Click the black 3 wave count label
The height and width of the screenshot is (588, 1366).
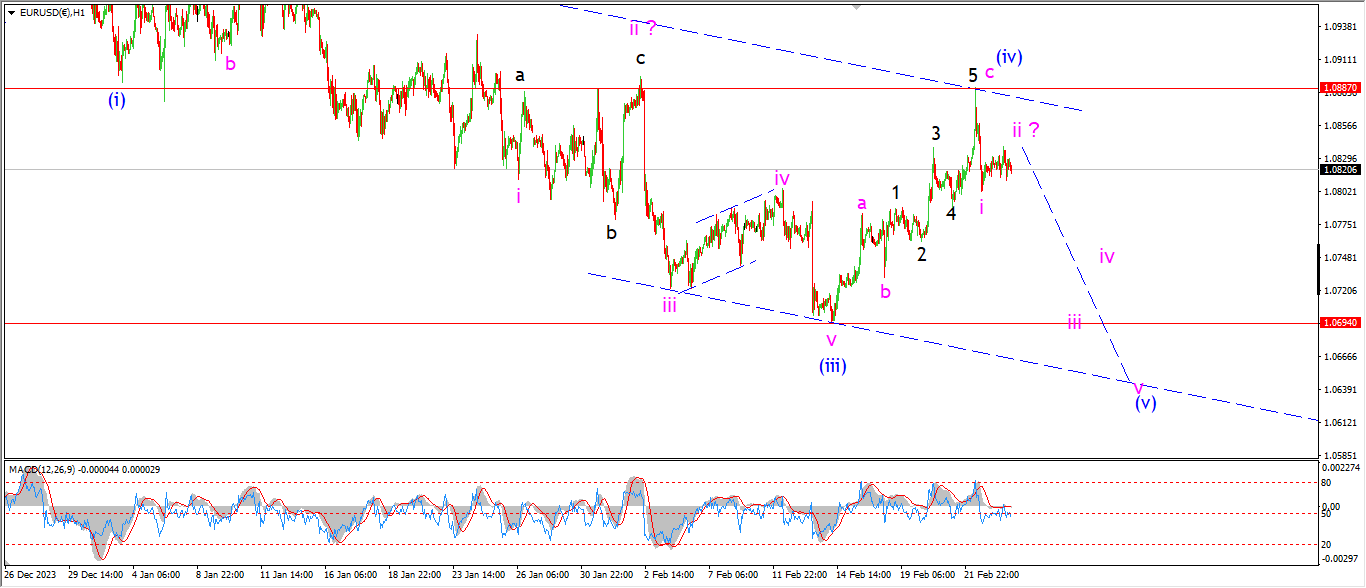pos(936,133)
